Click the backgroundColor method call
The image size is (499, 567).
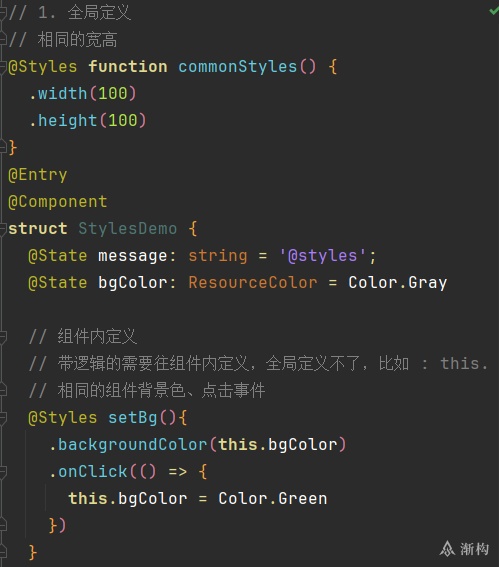coord(132,444)
